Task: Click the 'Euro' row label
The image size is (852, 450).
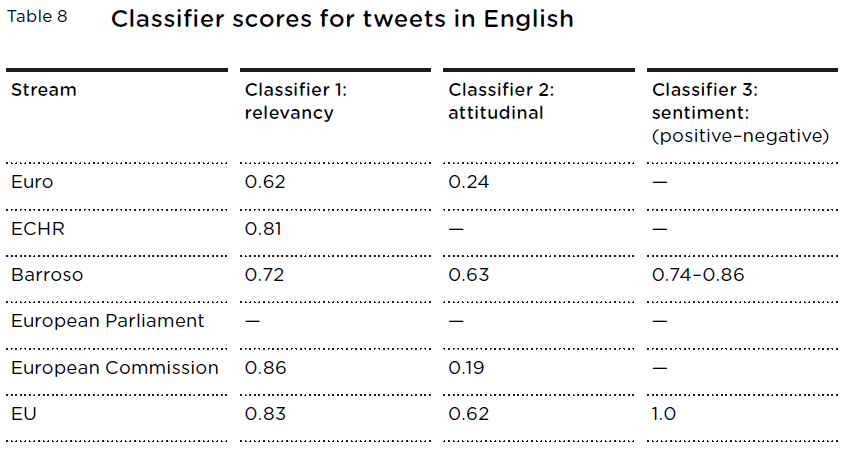Action: [x=32, y=182]
